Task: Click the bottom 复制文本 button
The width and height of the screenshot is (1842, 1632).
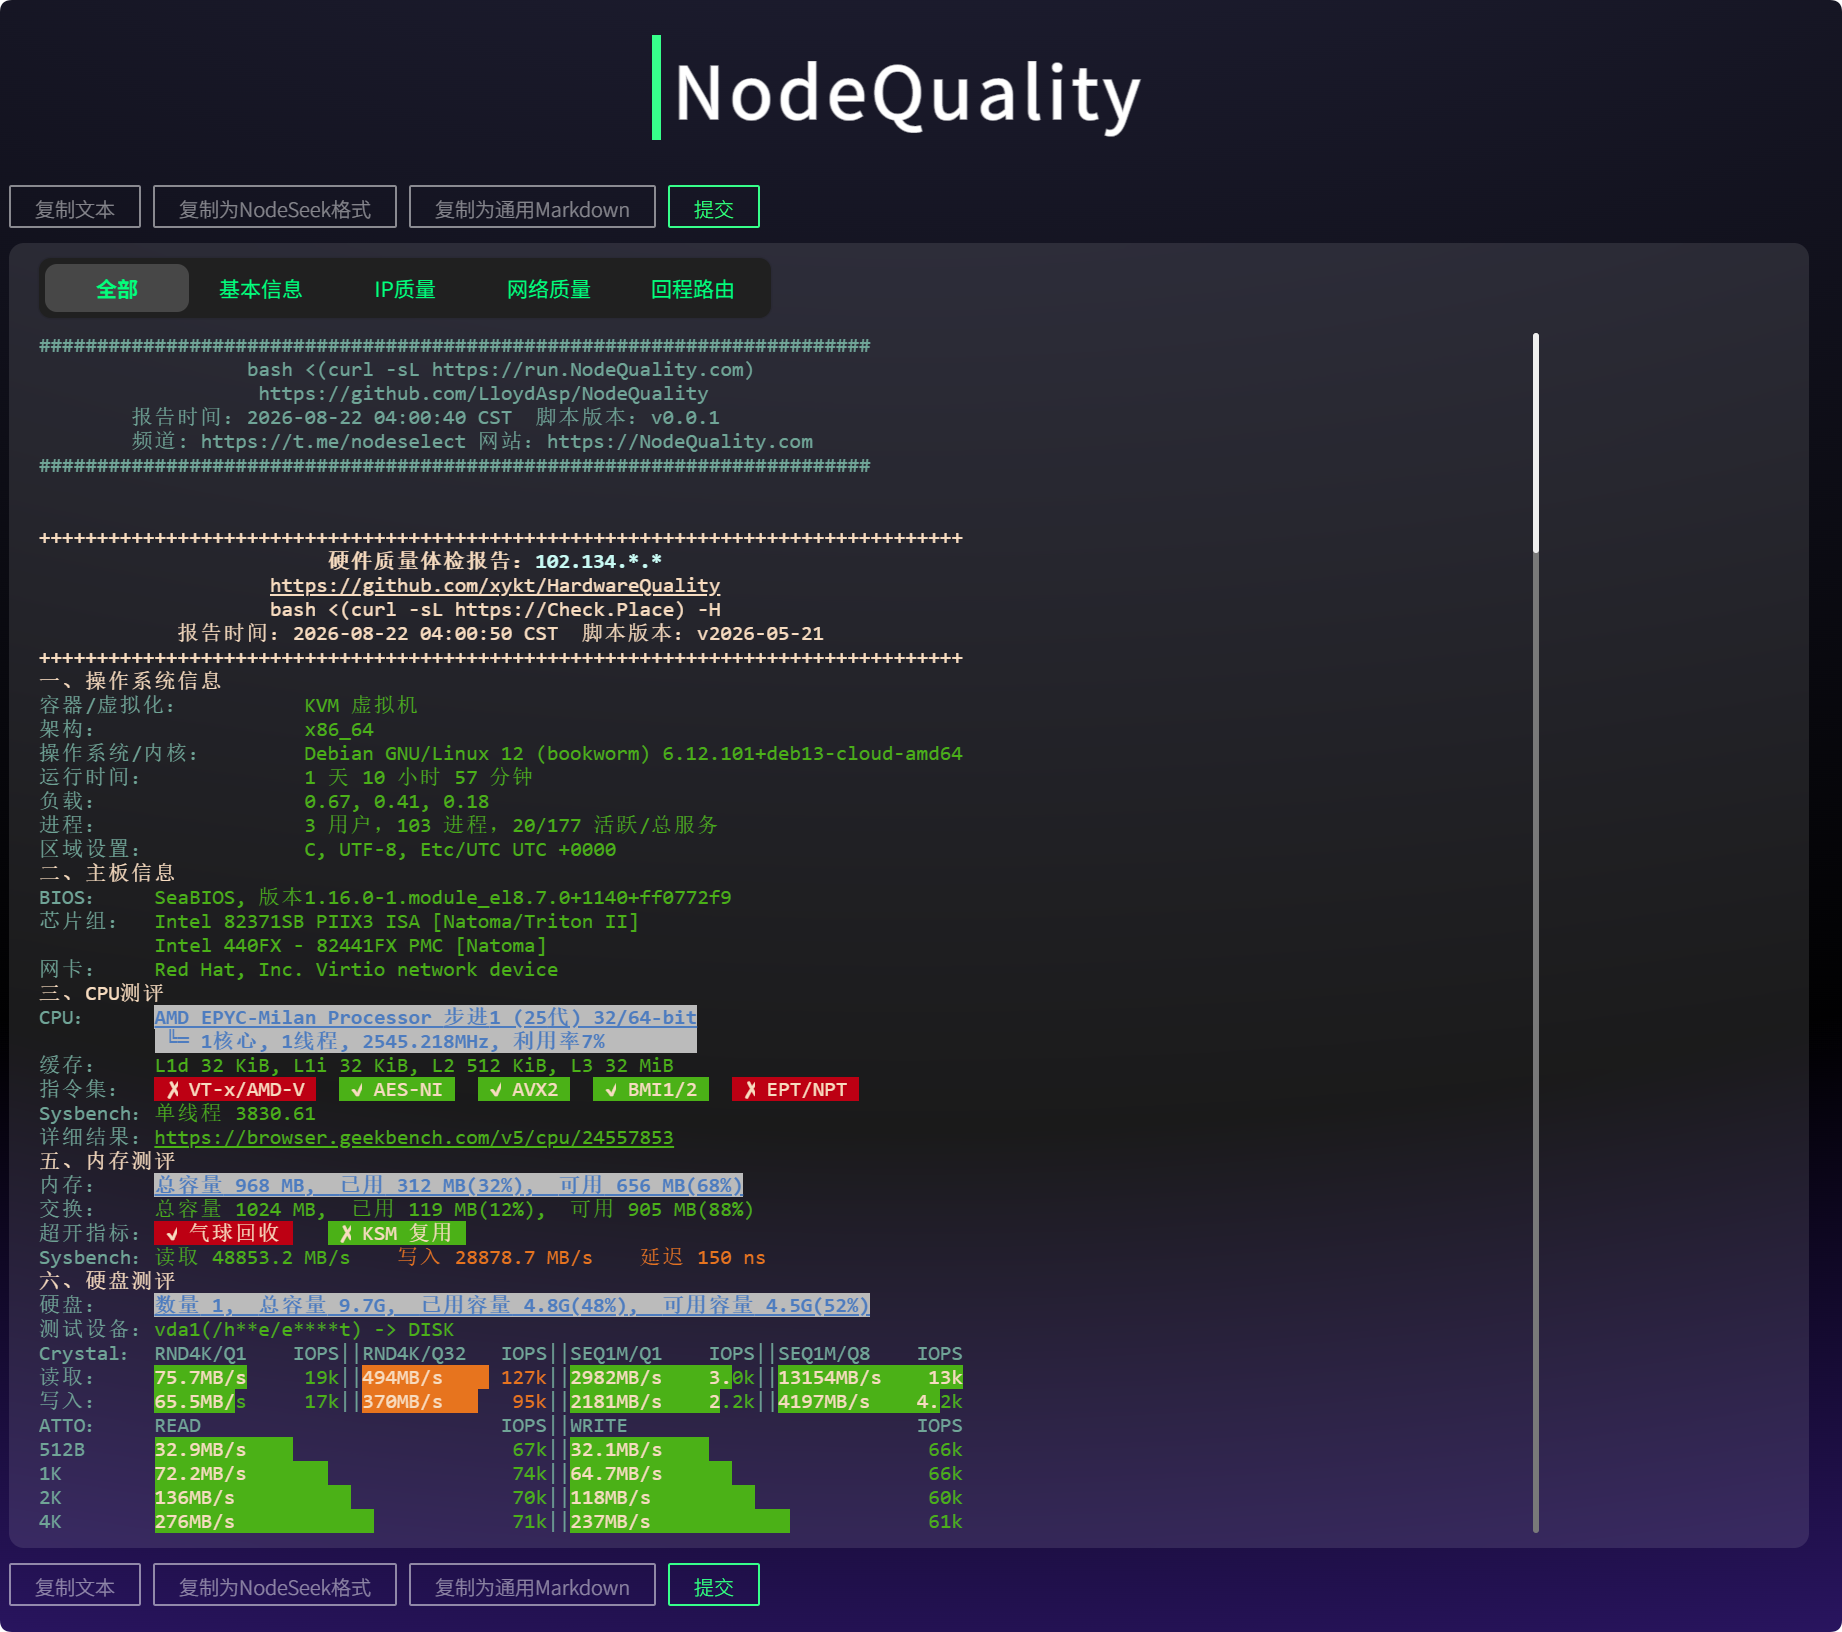Action: [75, 1585]
